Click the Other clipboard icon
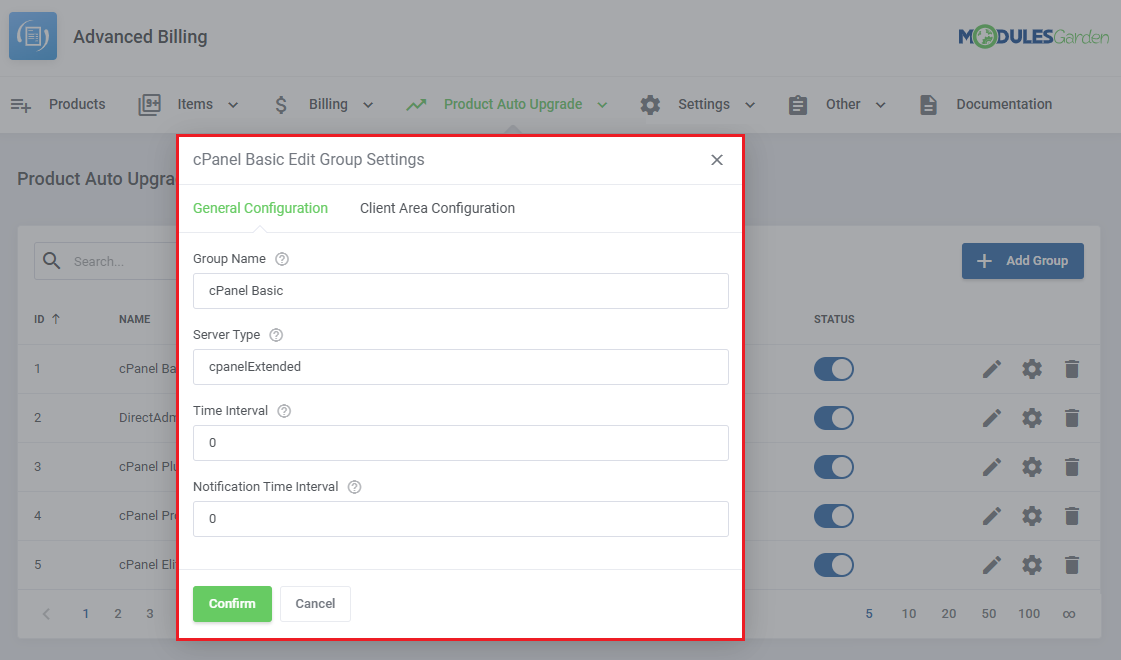The height and width of the screenshot is (660, 1121). [x=798, y=105]
